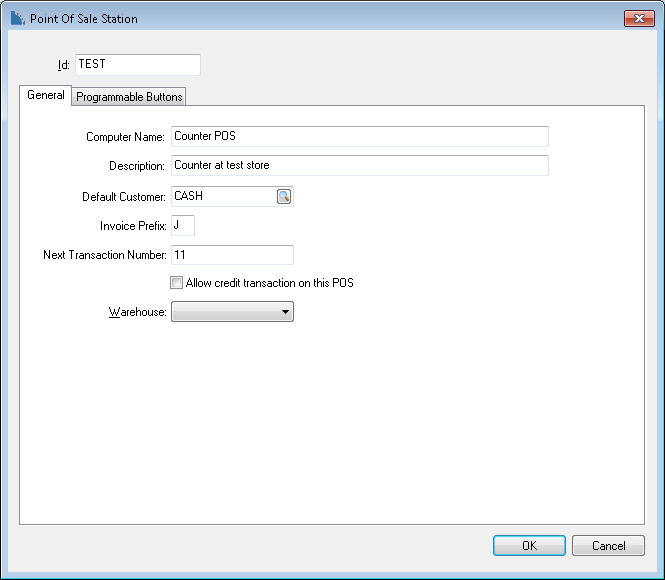Click into the Computer Name field
Image resolution: width=665 pixels, height=580 pixels.
pos(360,137)
